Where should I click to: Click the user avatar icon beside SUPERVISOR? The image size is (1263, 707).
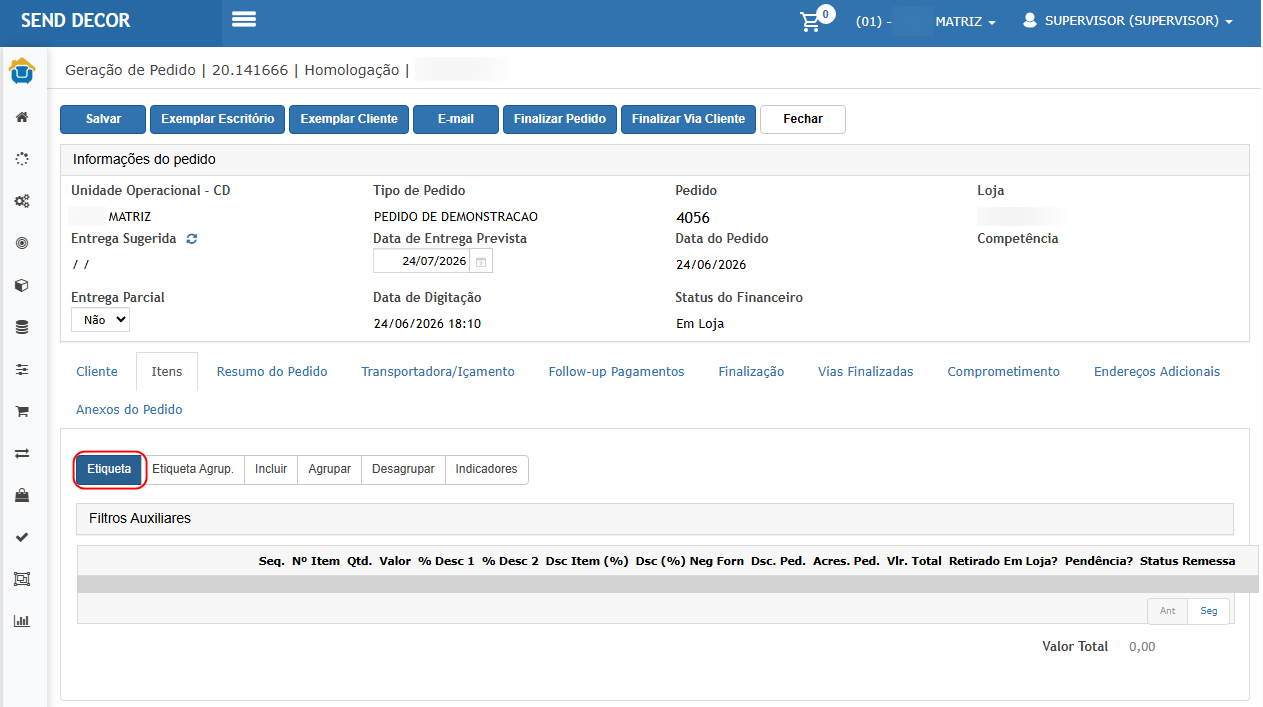(1030, 20)
